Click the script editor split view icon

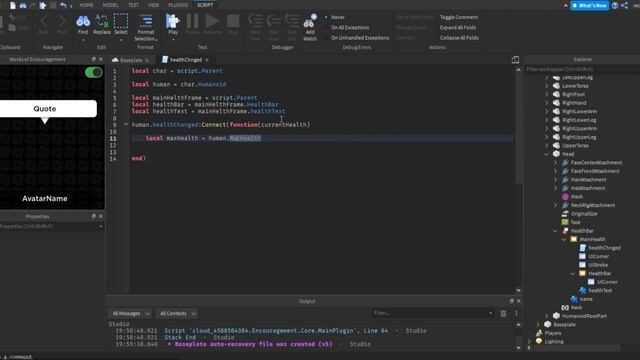click(515, 60)
